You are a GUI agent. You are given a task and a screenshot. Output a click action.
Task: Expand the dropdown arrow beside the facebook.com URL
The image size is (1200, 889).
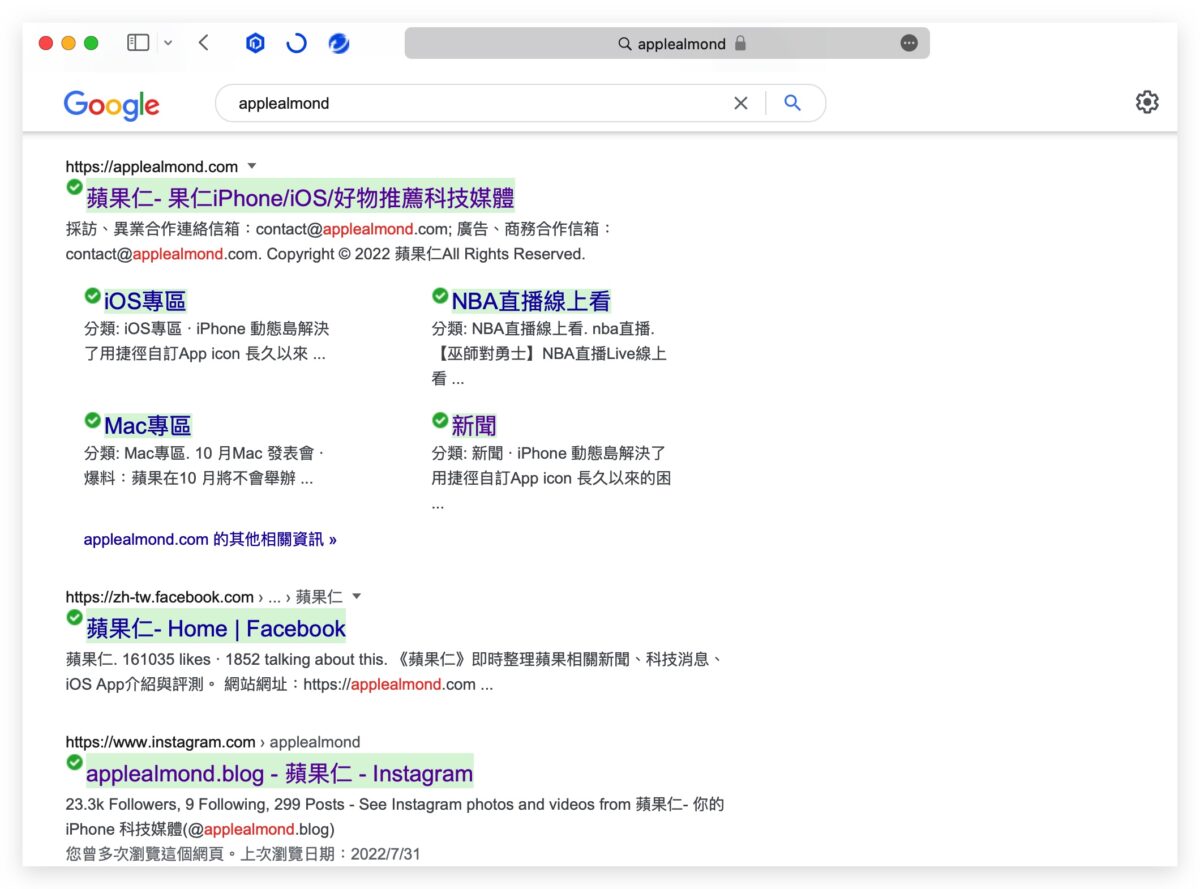tap(357, 596)
